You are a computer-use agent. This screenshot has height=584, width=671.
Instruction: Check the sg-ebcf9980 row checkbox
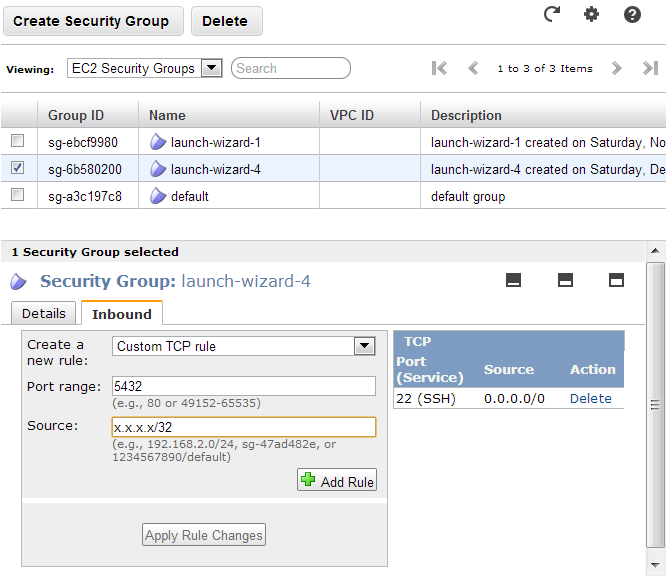coord(18,140)
